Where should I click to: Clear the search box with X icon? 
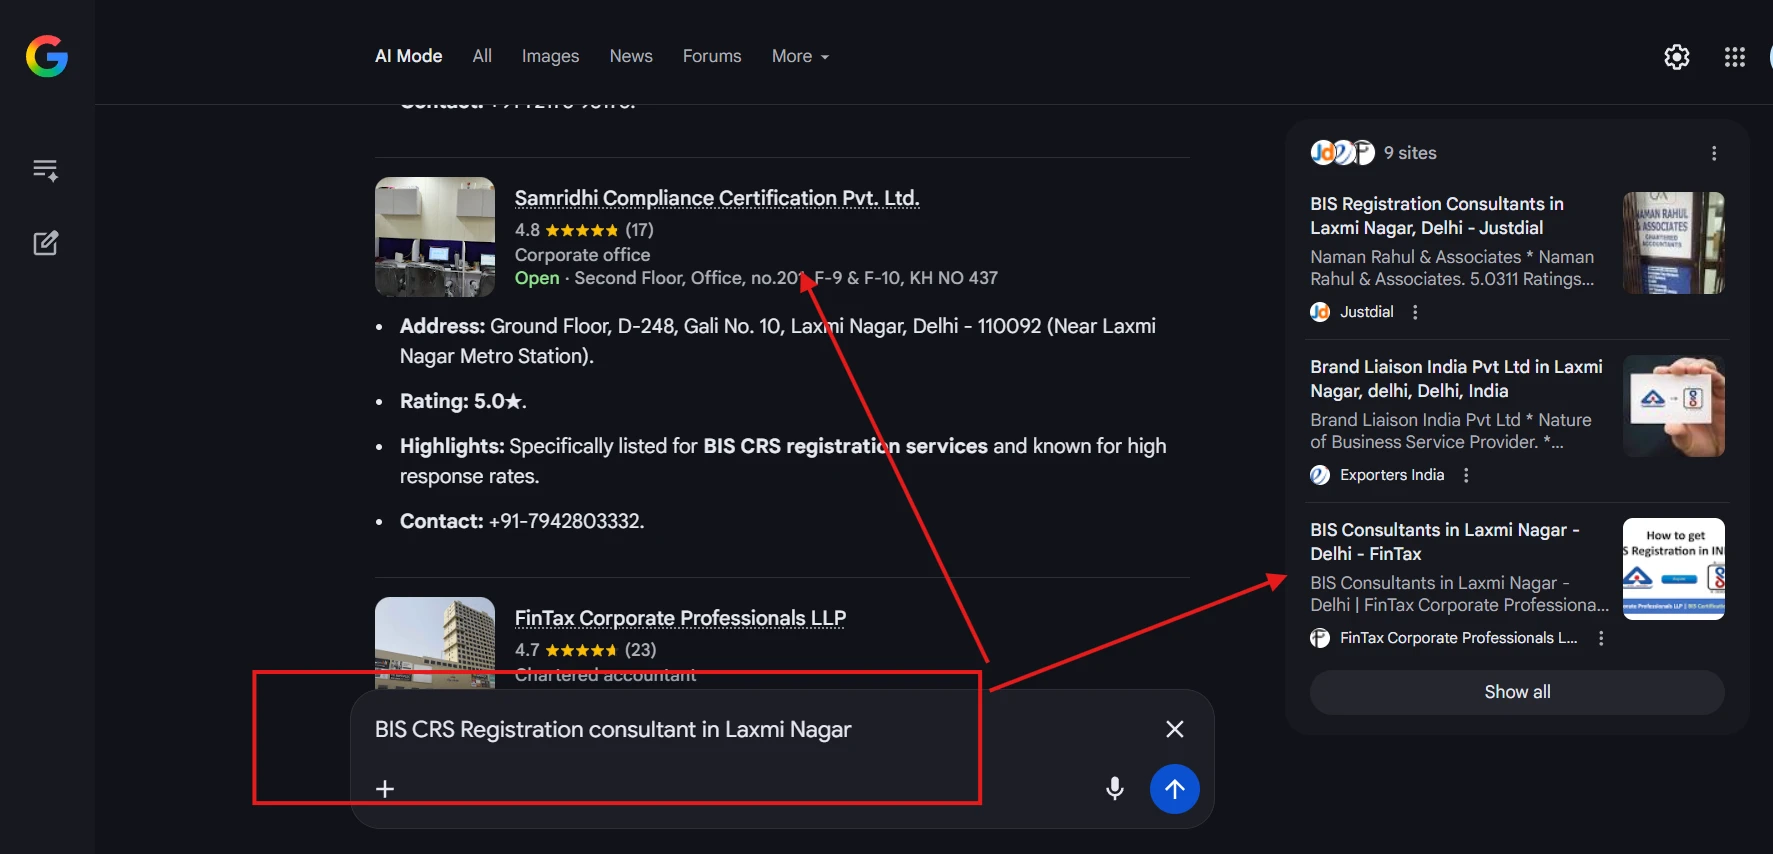(x=1175, y=729)
